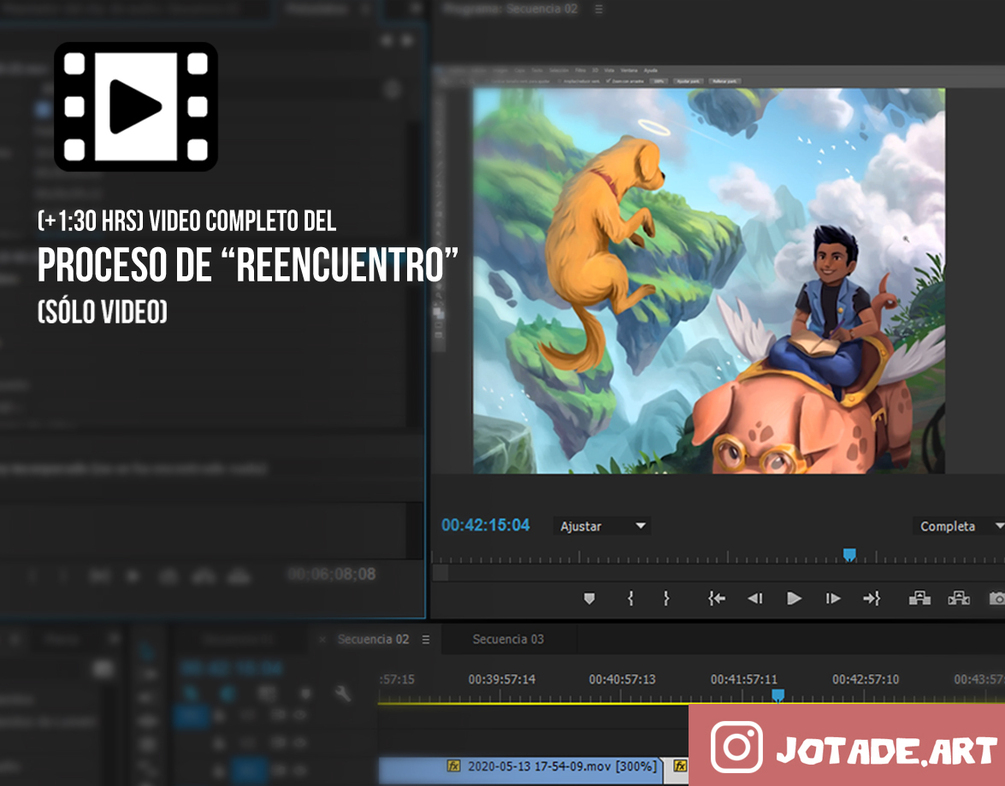
Task: Add a marker in the Program monitor
Action: (589, 598)
